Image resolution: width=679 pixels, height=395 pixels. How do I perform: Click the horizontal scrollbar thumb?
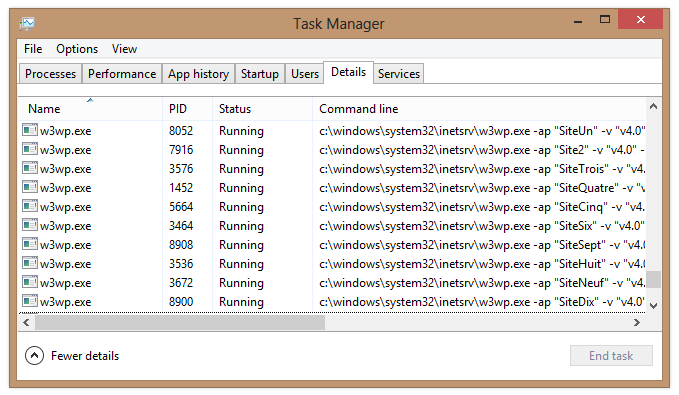[180, 322]
